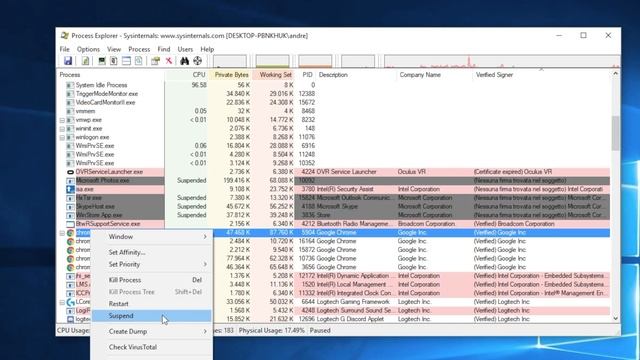The height and width of the screenshot is (360, 640).
Task: Expand the Create Dump submenu arrow
Action: (205, 331)
